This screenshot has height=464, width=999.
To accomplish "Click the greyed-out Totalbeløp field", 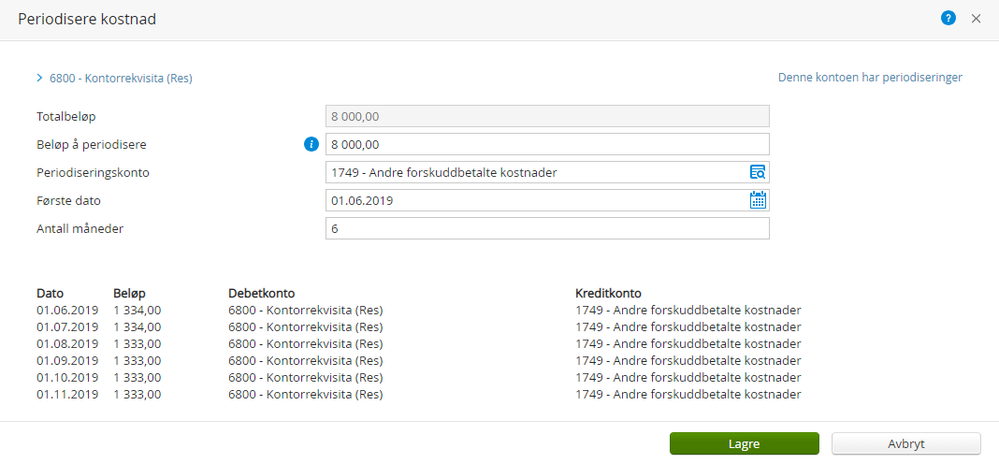I will click(x=547, y=116).
